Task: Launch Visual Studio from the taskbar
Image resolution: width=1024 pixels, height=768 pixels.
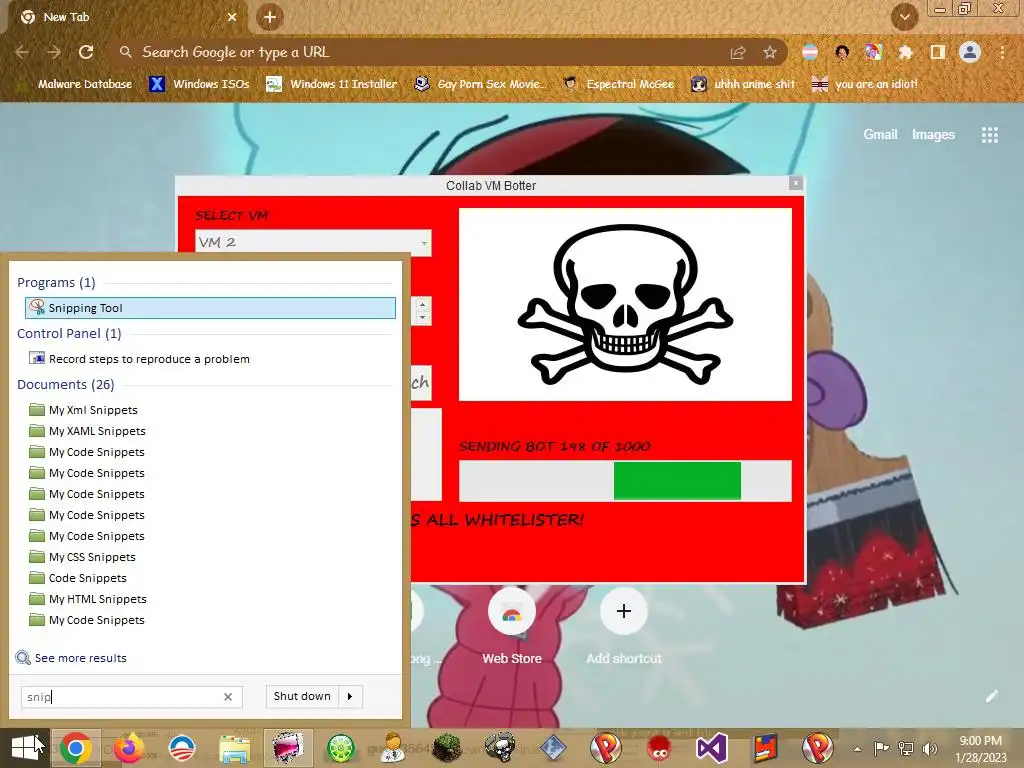Action: [712, 748]
